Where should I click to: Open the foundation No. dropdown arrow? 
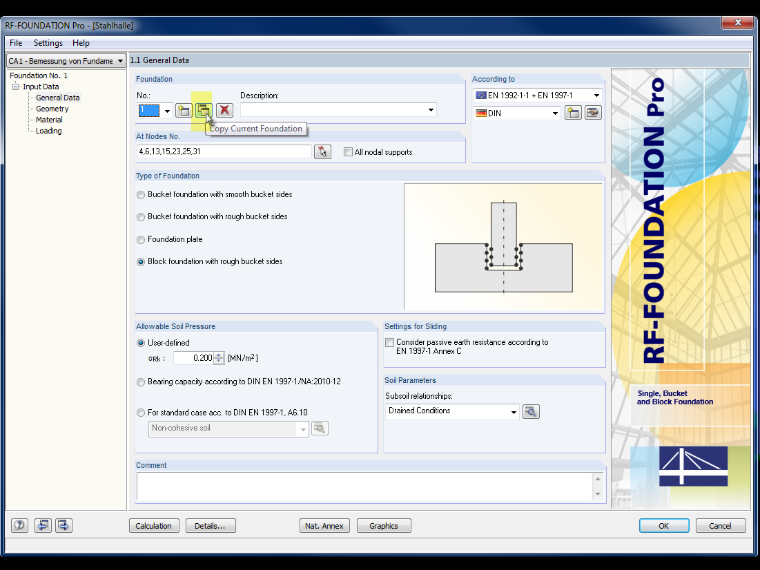[x=167, y=111]
